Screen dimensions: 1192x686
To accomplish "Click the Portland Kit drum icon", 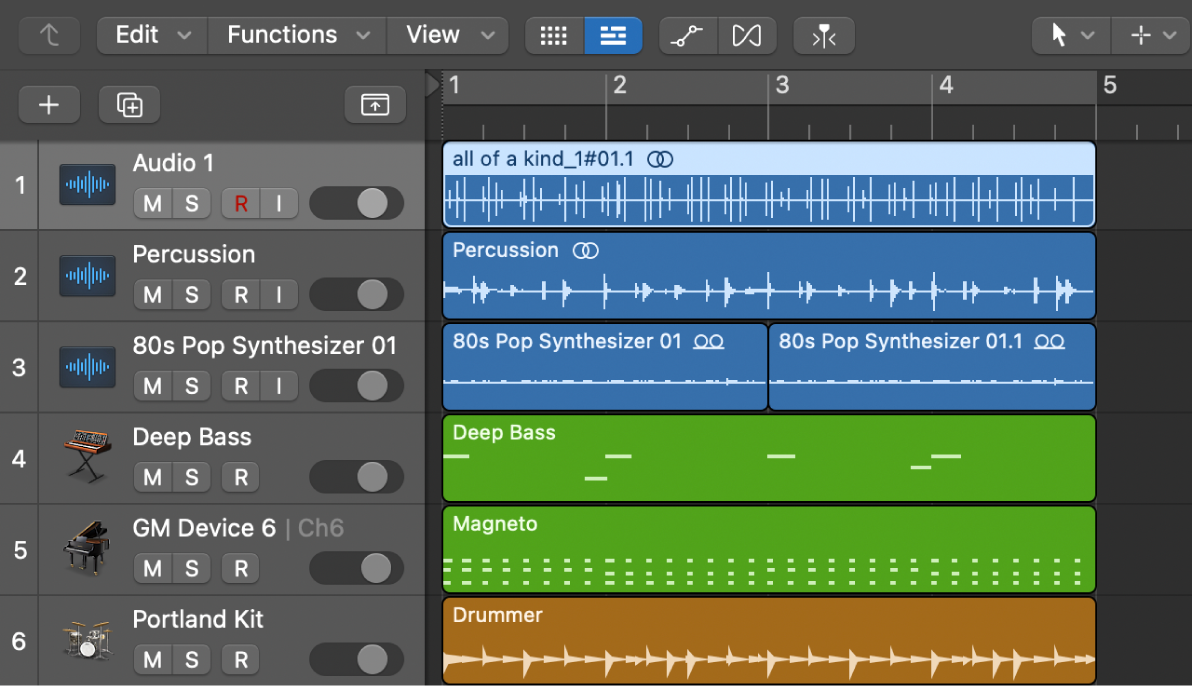I will click(87, 639).
